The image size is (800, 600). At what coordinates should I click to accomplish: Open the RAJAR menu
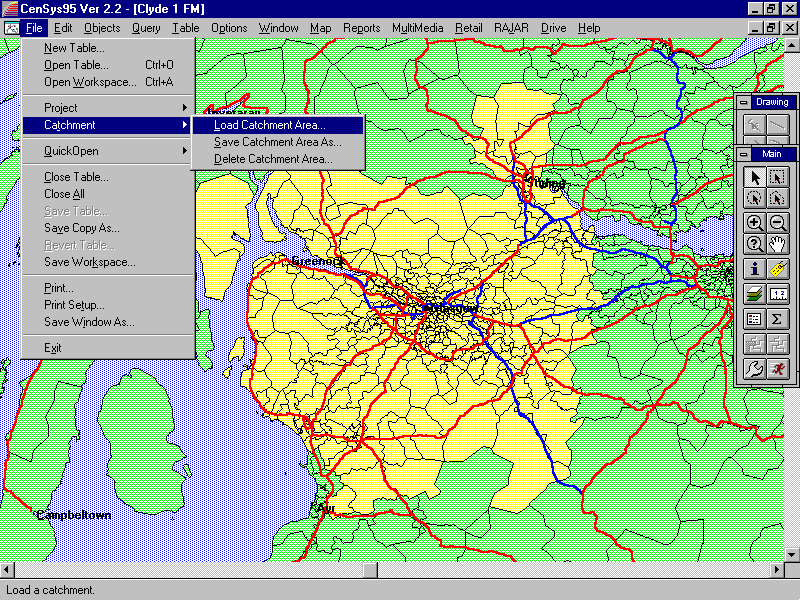coord(512,28)
